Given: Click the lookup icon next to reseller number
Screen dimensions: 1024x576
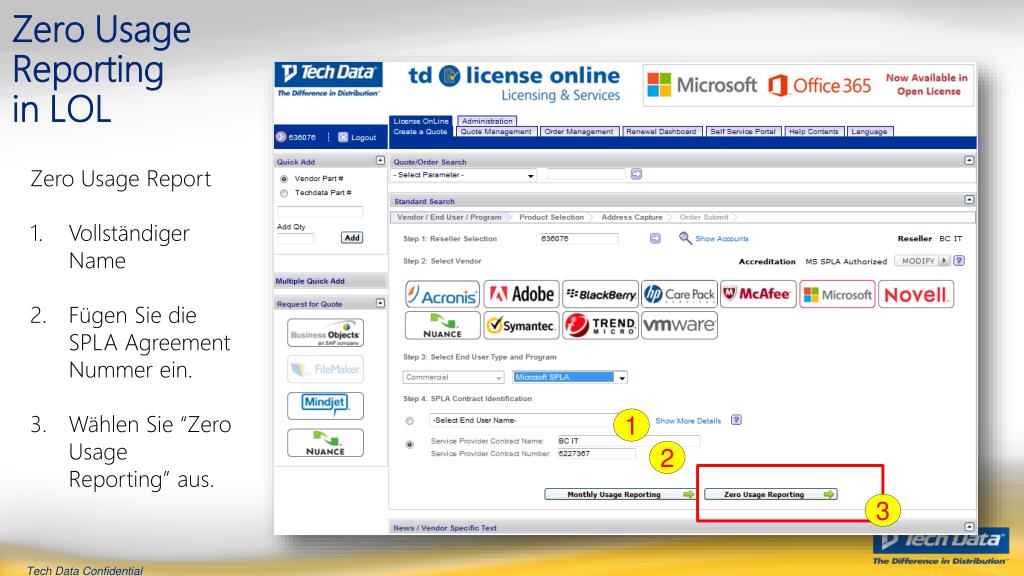Looking at the screenshot, I should coord(655,238).
